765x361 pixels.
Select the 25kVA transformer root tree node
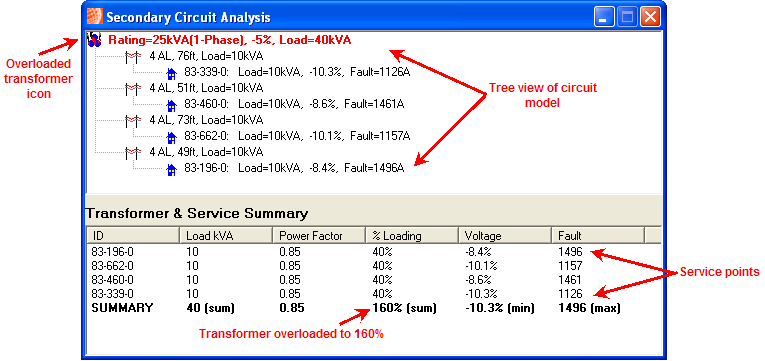click(x=229, y=40)
